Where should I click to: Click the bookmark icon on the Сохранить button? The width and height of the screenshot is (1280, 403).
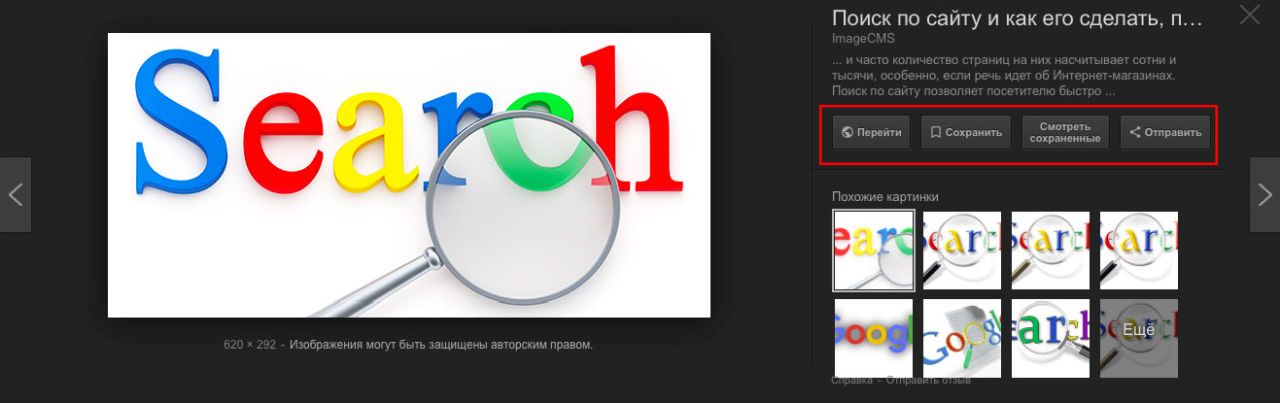935,132
